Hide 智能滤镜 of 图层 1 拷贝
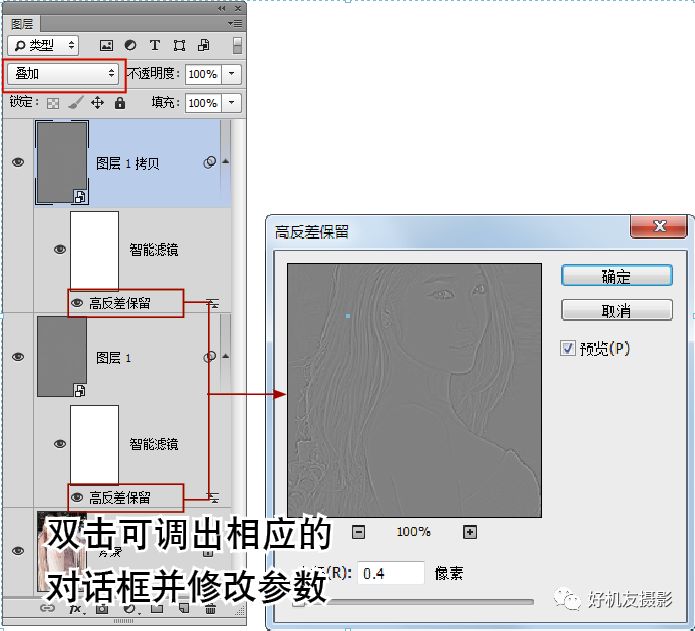Viewport: 695px width, 631px height. point(60,249)
